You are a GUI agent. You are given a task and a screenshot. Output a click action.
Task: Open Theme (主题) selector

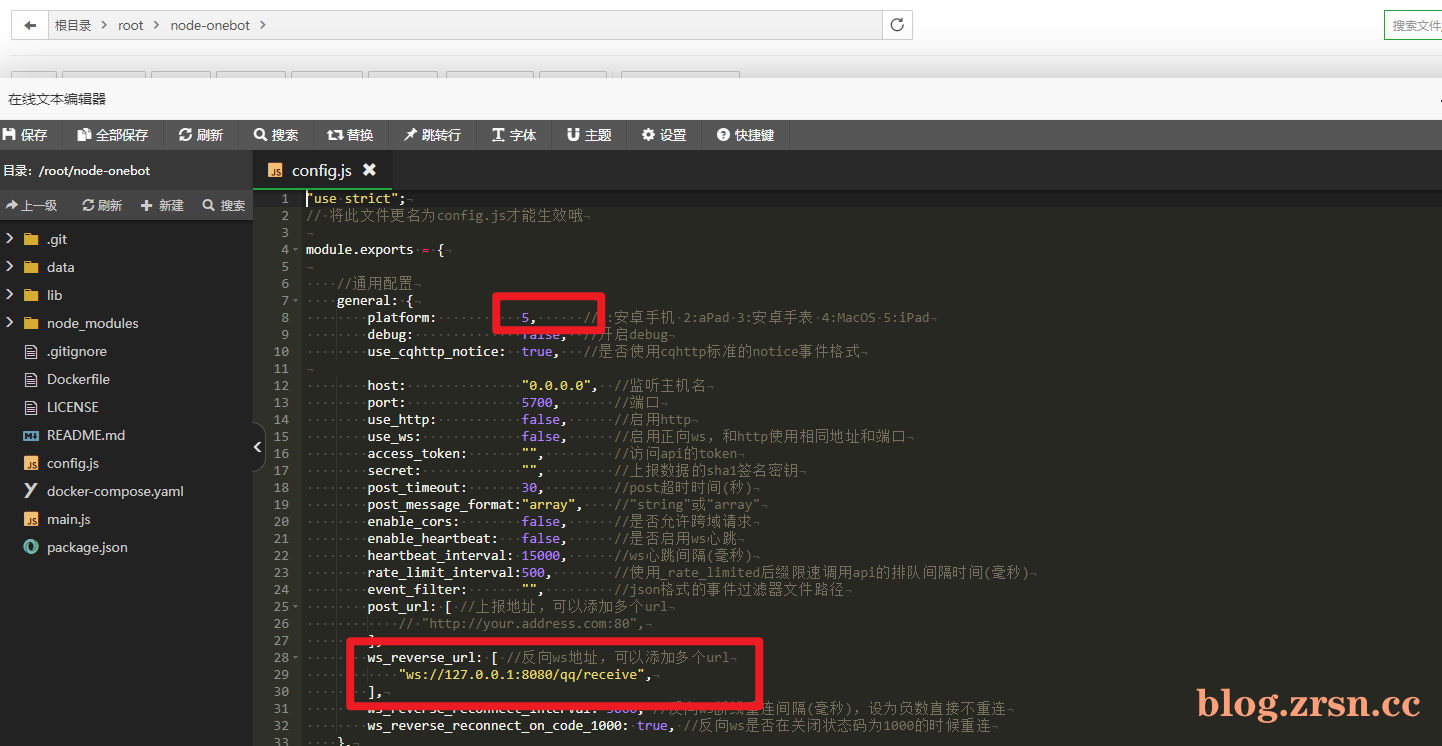pos(589,135)
